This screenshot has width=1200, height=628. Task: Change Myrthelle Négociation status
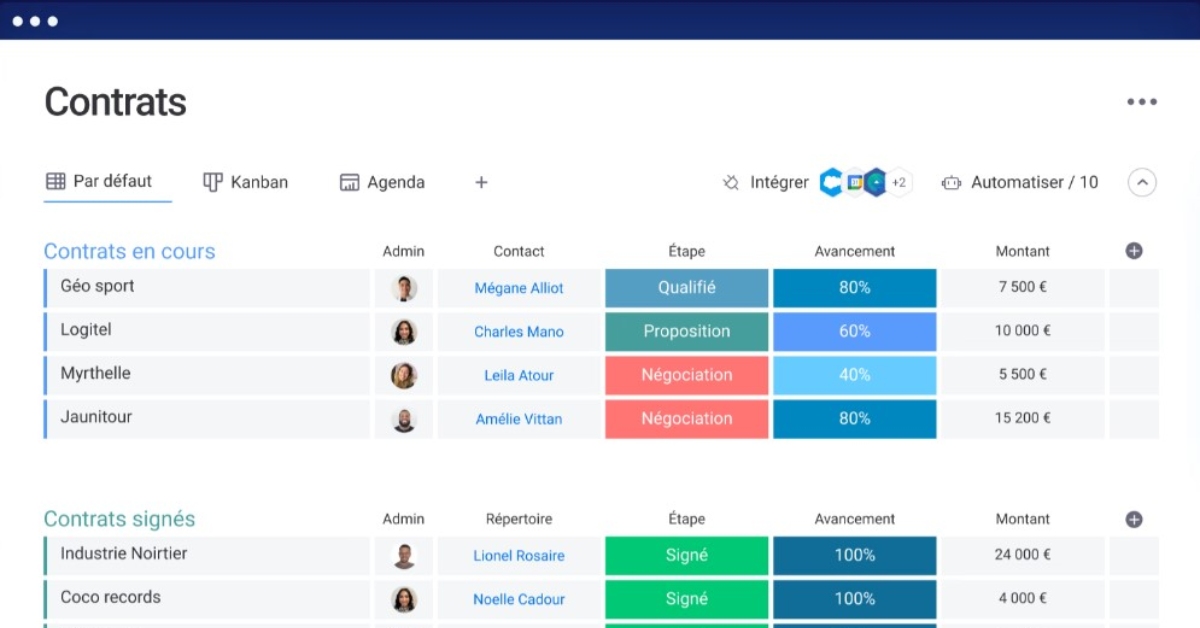click(x=687, y=376)
